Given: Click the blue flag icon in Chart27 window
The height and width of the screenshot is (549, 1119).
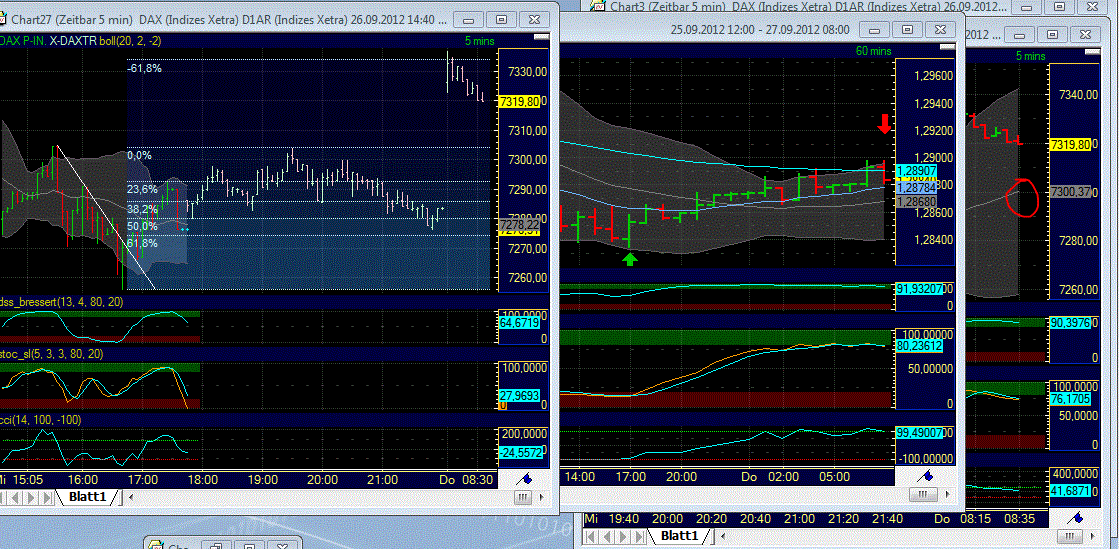Looking at the screenshot, I should [525, 478].
